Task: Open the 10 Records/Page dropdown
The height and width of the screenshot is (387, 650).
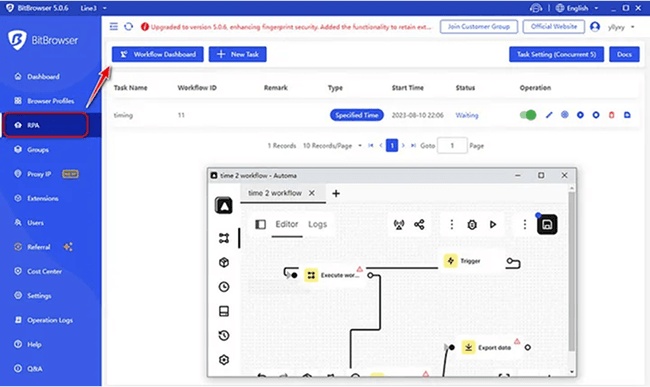Action: [332, 146]
